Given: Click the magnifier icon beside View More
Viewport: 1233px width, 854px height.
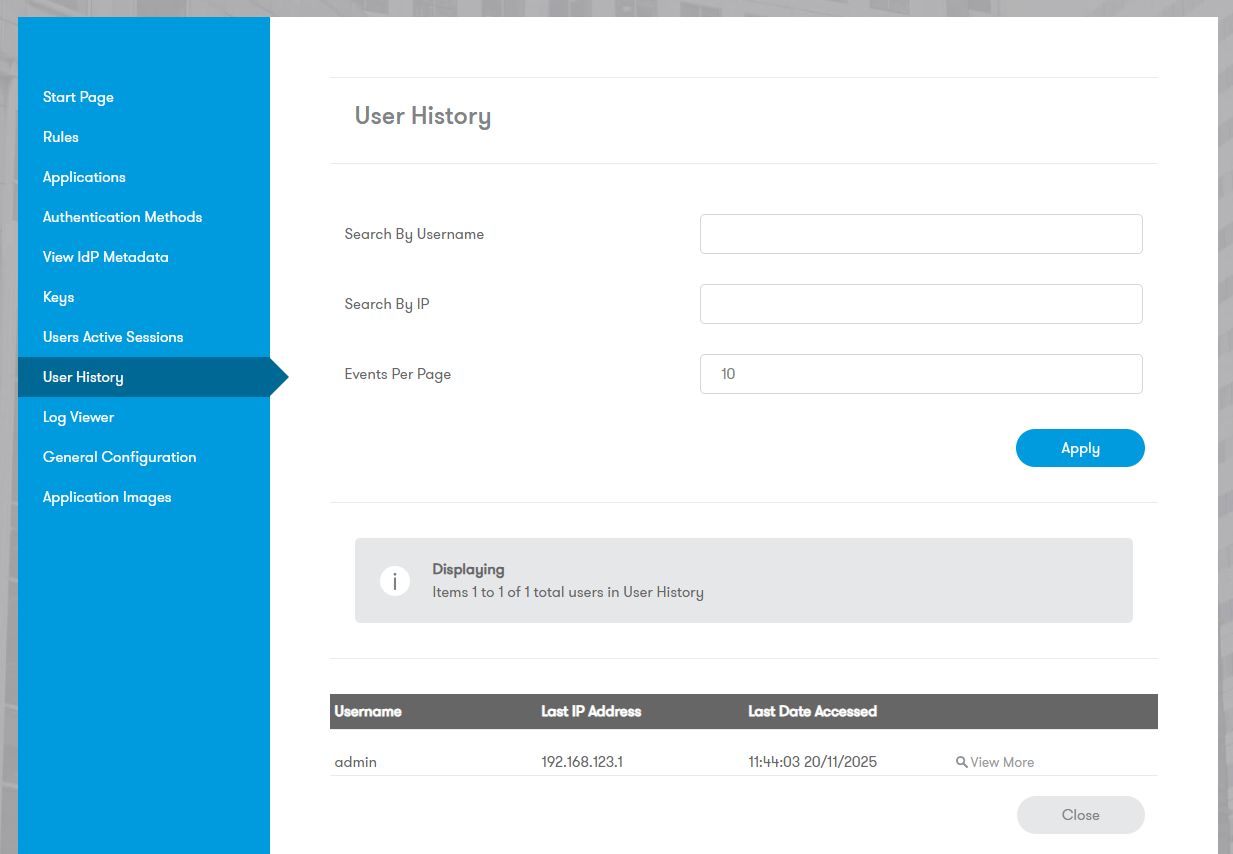Looking at the screenshot, I should point(960,762).
